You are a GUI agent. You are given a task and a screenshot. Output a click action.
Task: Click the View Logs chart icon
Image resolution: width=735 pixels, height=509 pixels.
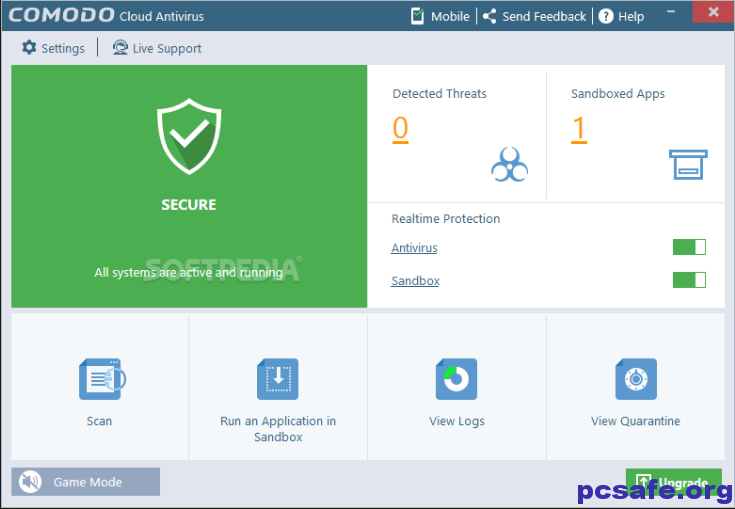coord(456,380)
